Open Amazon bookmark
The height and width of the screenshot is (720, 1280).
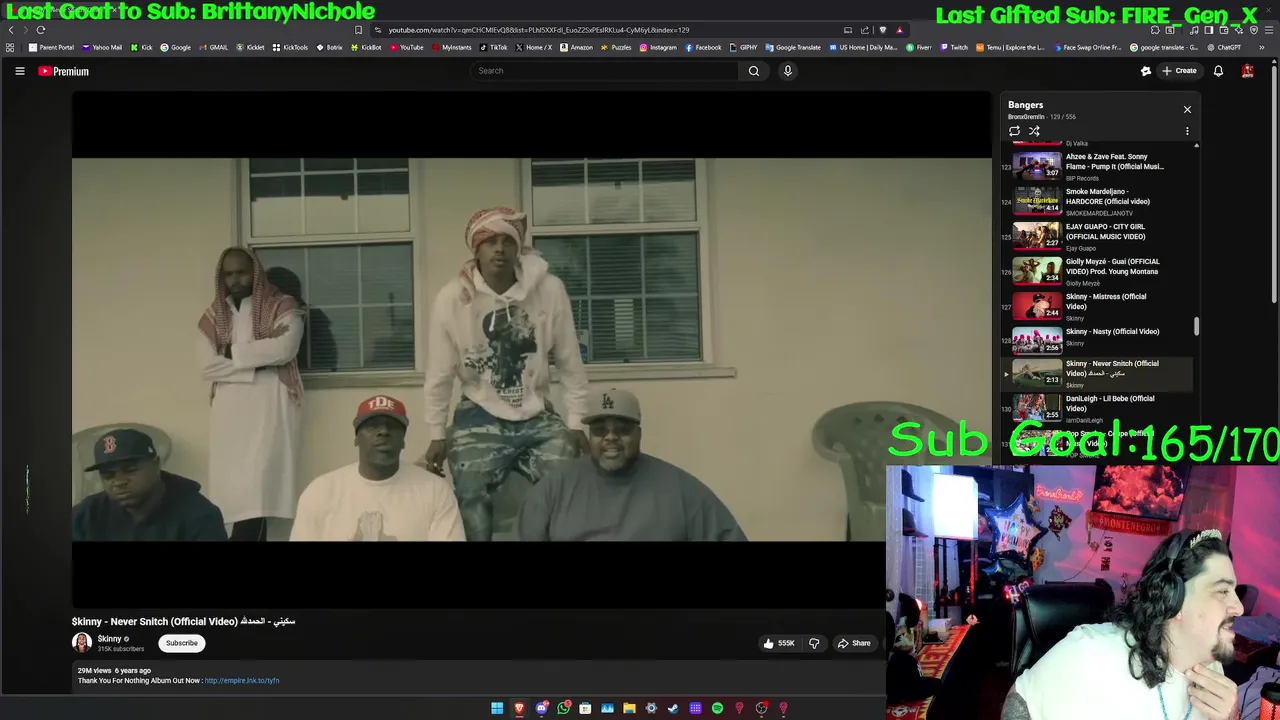(x=576, y=47)
